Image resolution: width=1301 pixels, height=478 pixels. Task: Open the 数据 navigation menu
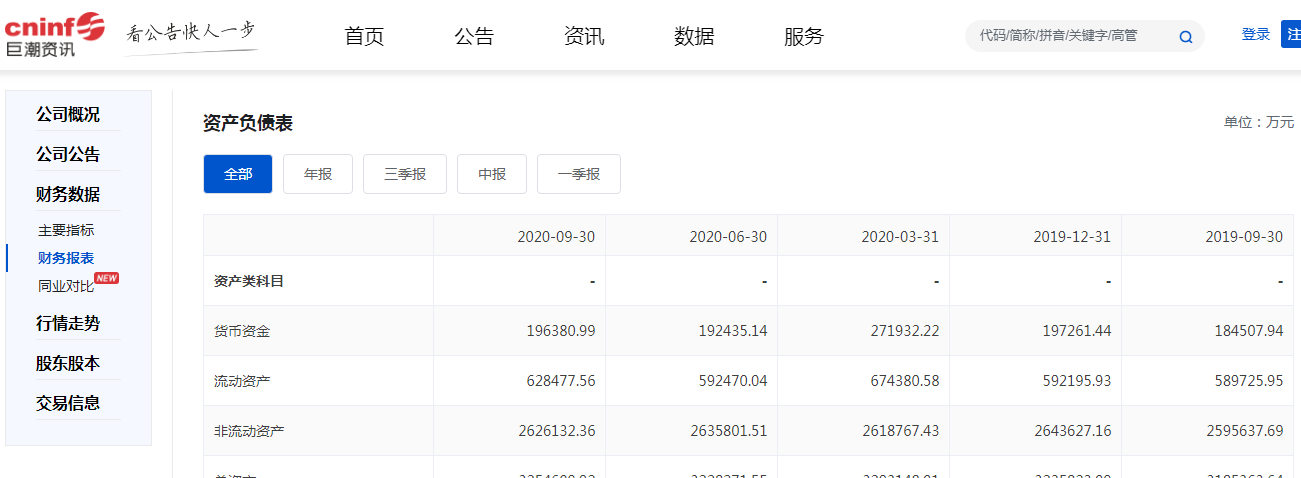click(694, 37)
